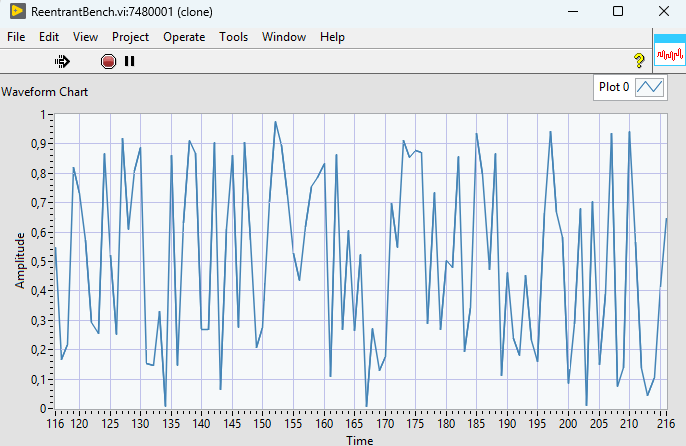Edit the x-axis maximum value 216
686x446 pixels.
click(x=666, y=424)
